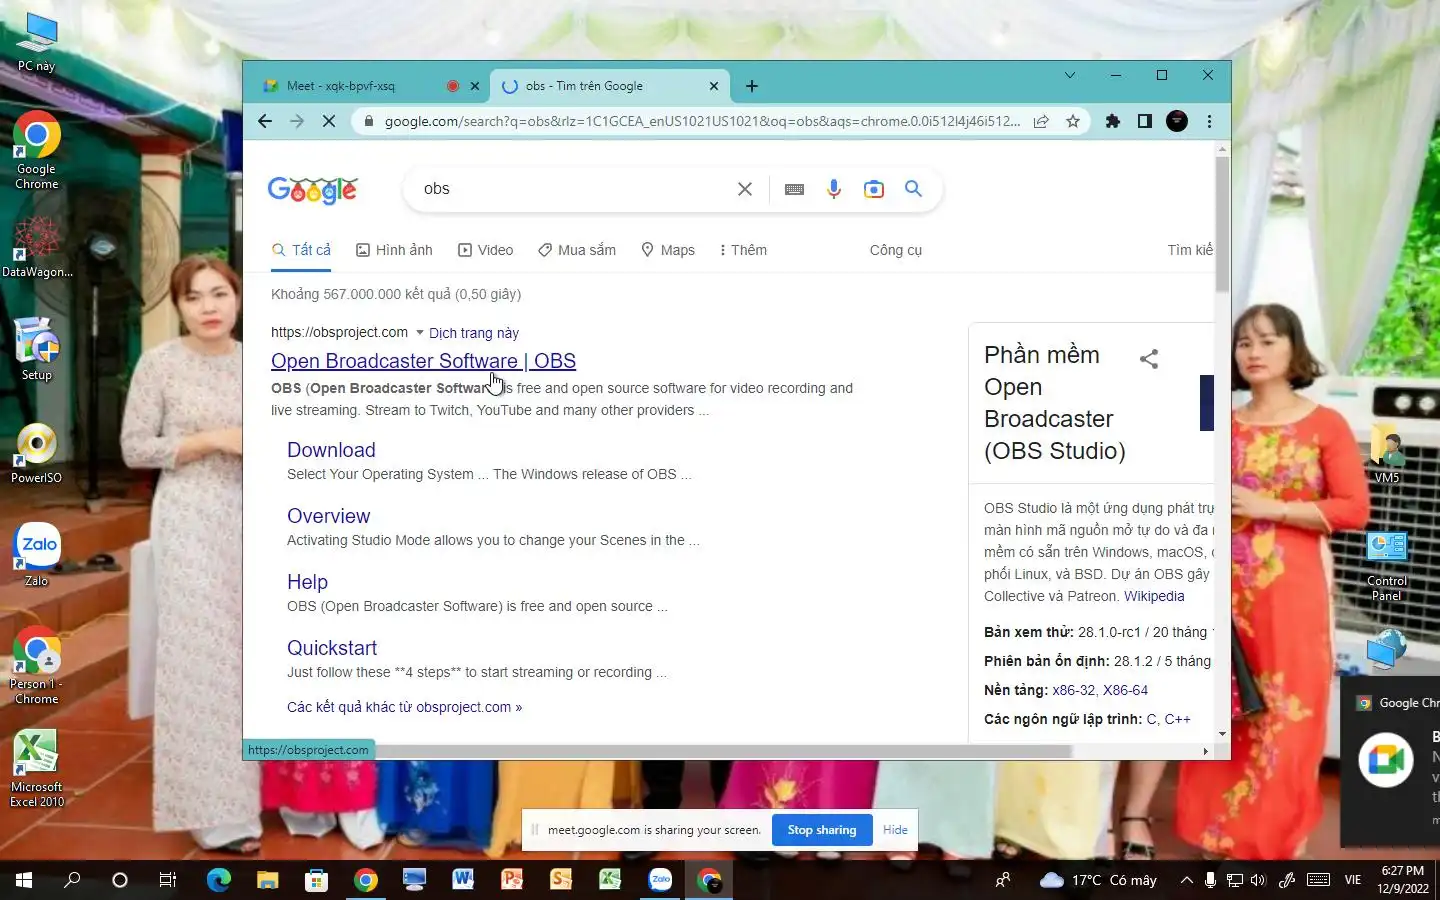Image resolution: width=1440 pixels, height=900 pixels.
Task: Open the Quickstart sitelink
Action: 332,648
